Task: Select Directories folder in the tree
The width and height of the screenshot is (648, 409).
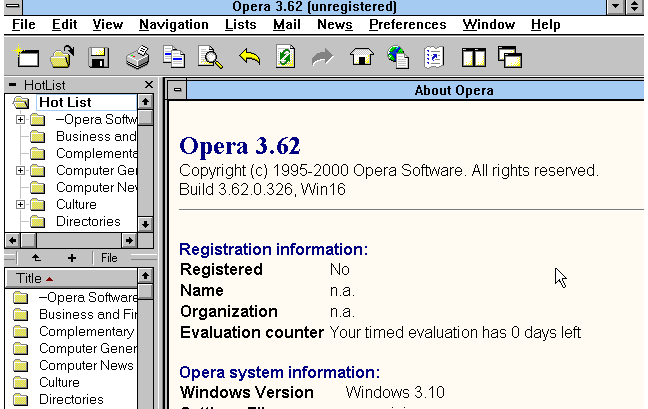Action: 88,221
